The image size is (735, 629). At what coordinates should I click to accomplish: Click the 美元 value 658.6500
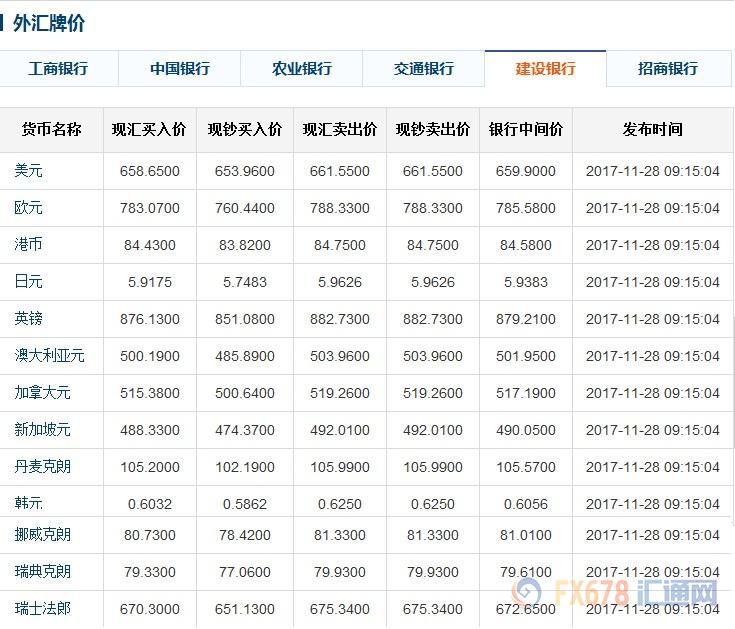pos(150,171)
